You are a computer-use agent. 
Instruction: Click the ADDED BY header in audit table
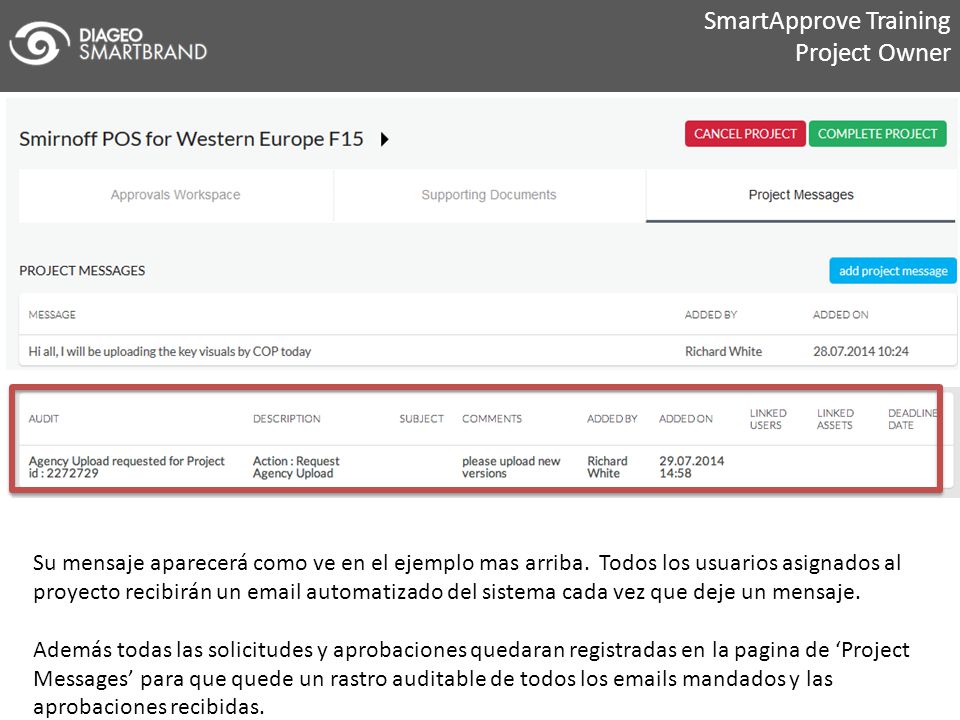(612, 419)
